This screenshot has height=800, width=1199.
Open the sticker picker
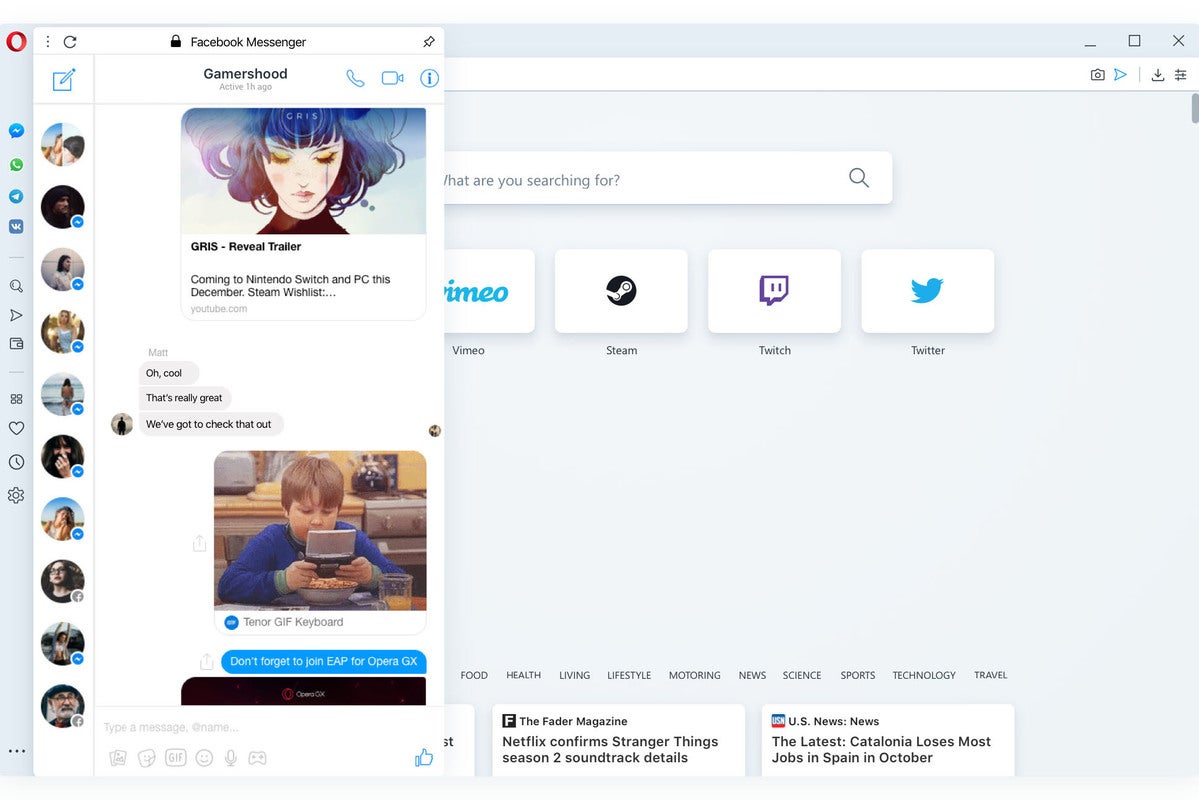click(147, 758)
